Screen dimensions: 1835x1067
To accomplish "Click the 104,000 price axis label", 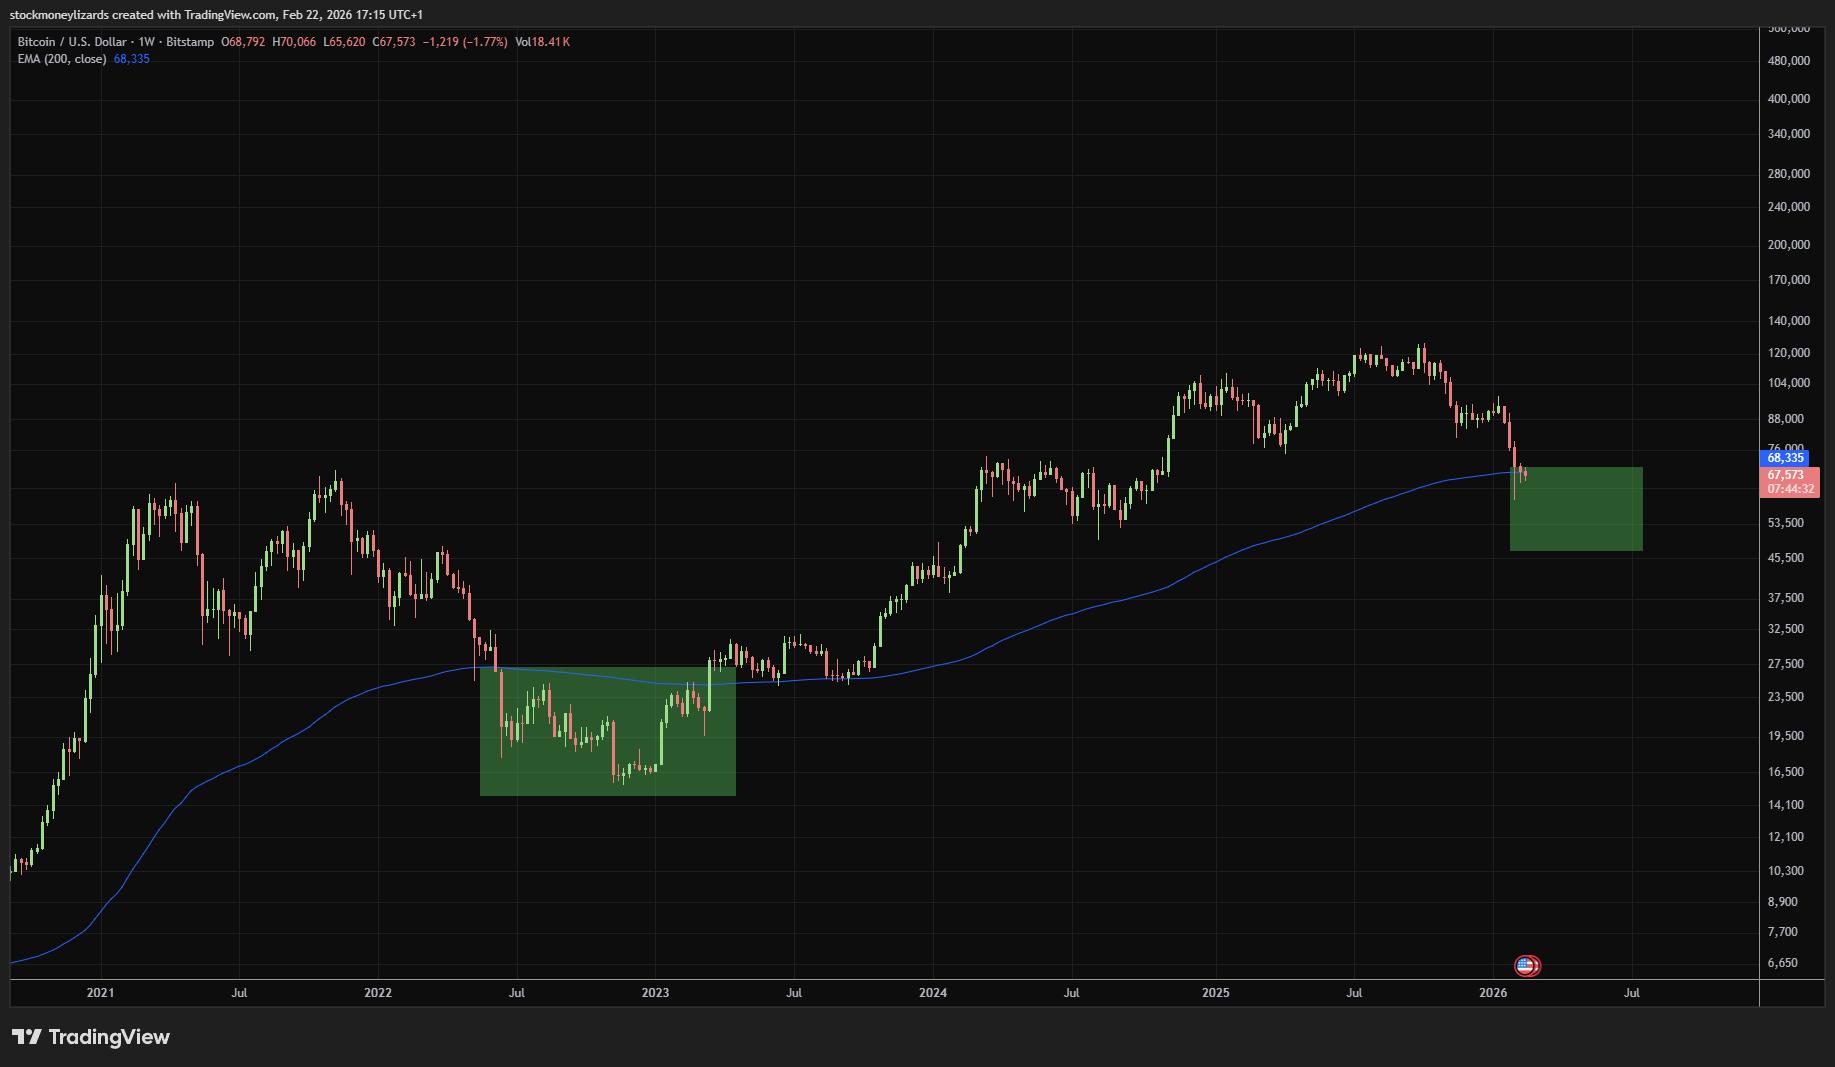I will point(1789,383).
